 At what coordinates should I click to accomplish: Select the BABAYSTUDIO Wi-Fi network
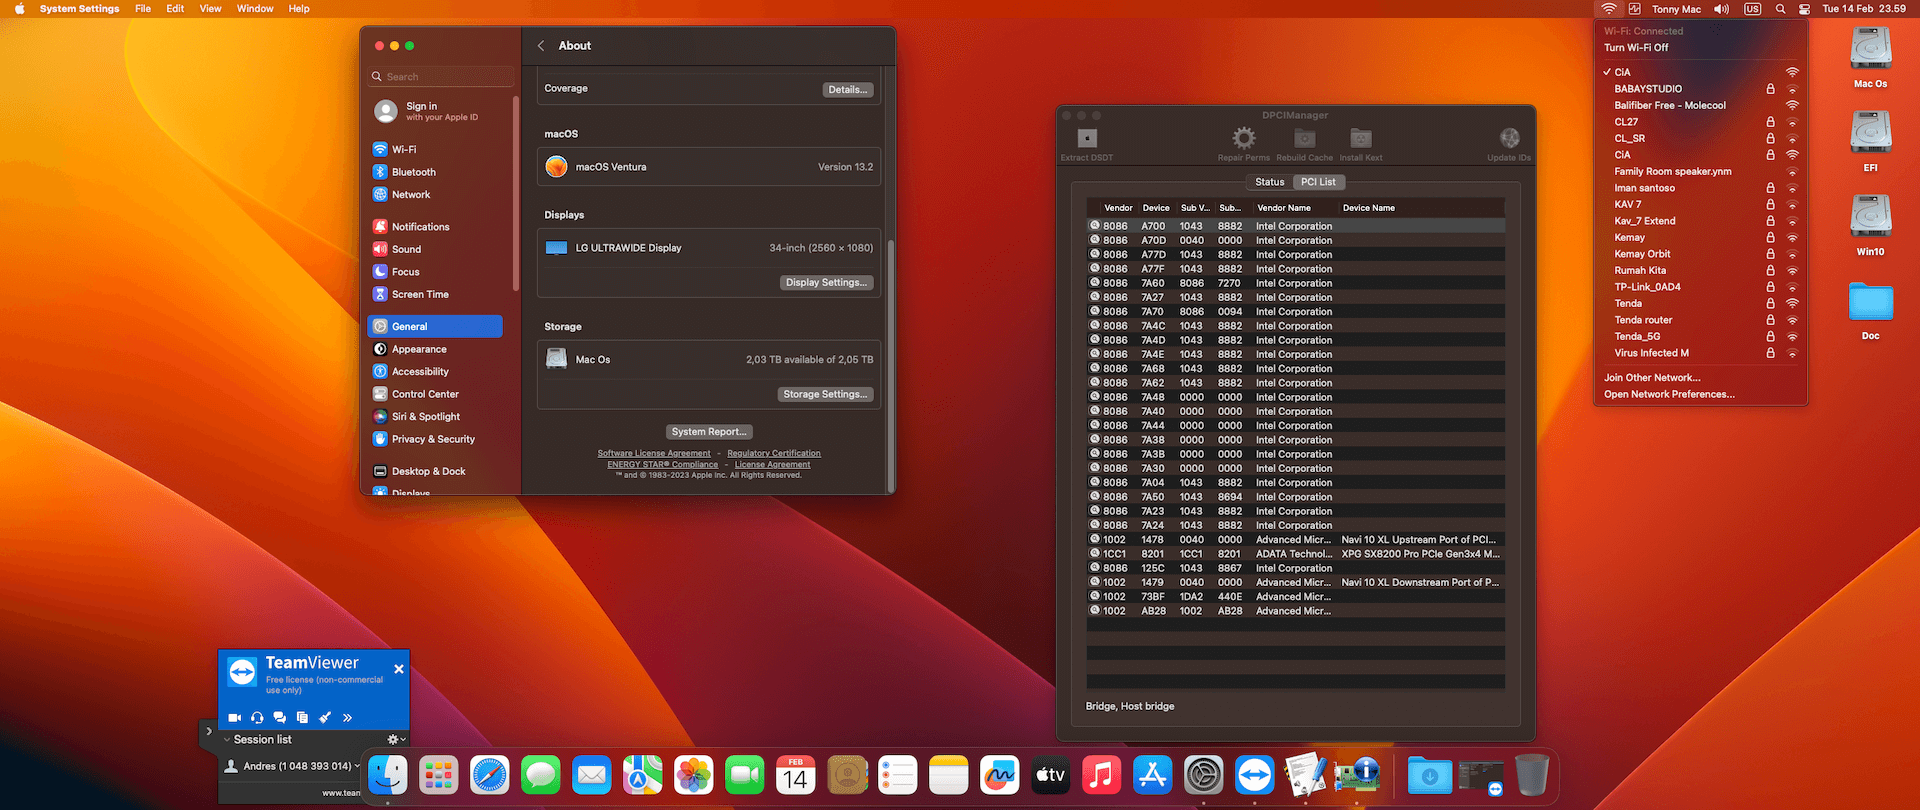tap(1648, 89)
